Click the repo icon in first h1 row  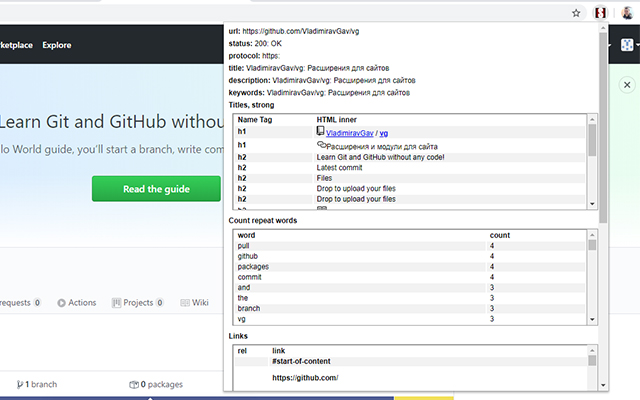click(320, 131)
